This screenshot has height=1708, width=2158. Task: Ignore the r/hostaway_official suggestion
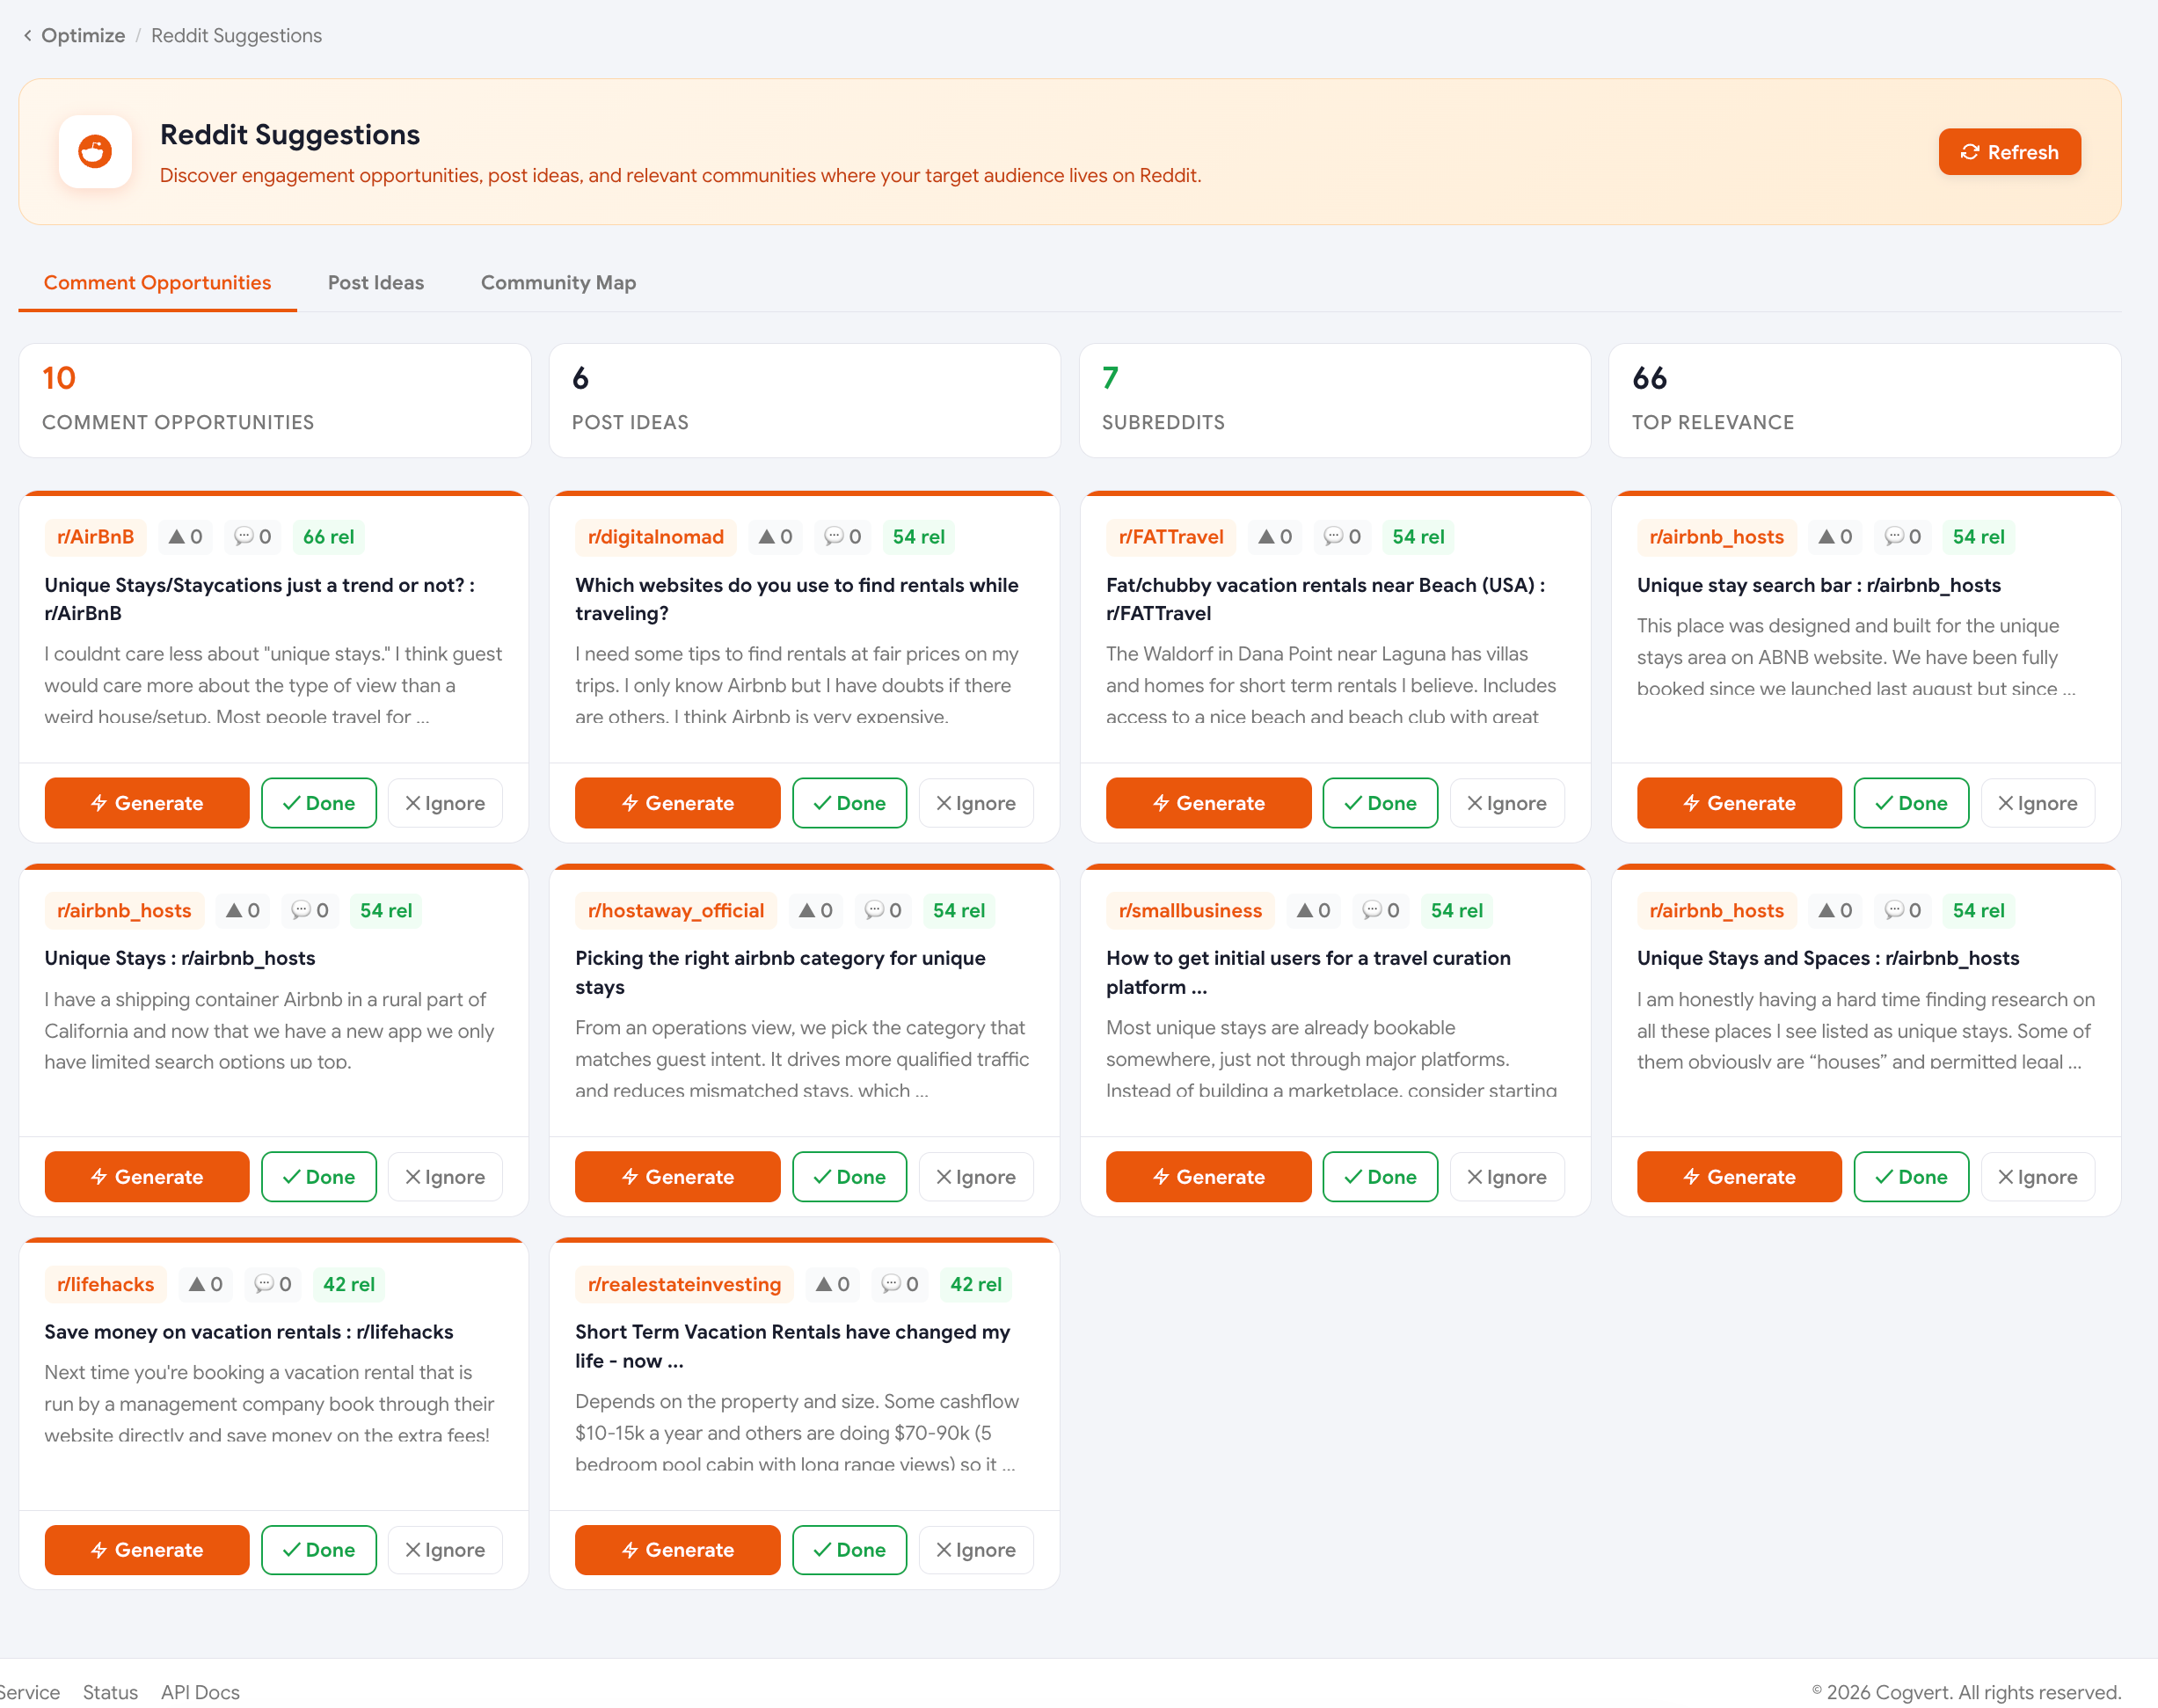(x=976, y=1177)
